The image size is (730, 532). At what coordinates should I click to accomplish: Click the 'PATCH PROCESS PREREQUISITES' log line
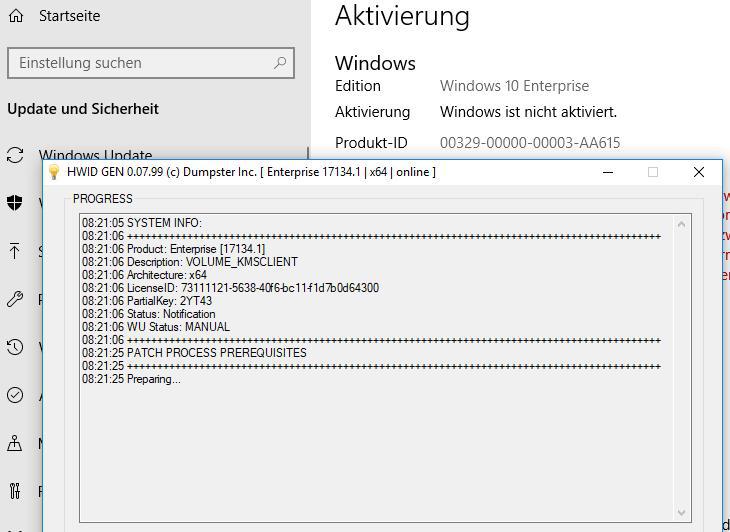pos(194,353)
